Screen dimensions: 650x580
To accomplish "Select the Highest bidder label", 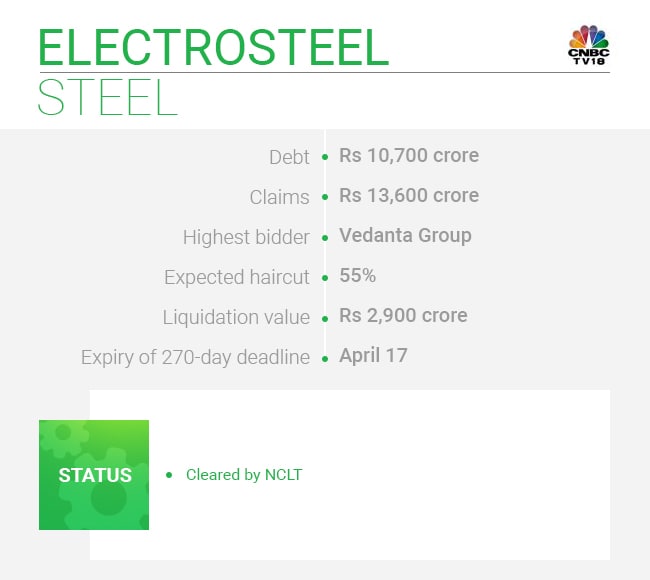I will [246, 237].
